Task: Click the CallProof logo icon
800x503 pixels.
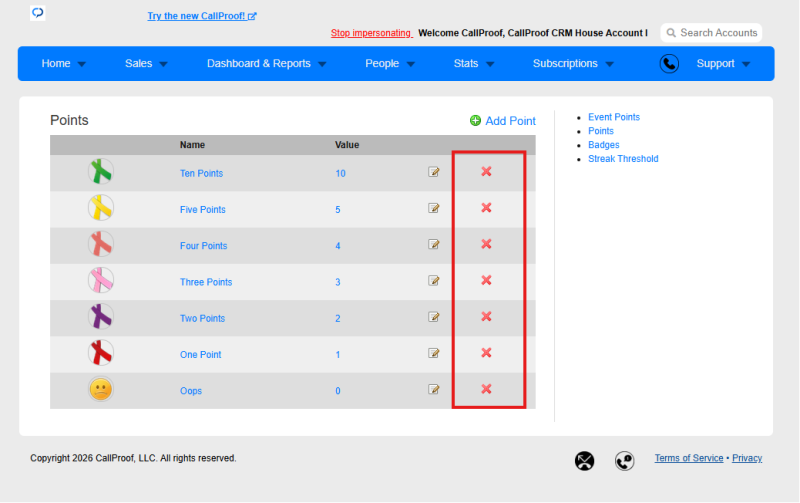Action: tap(38, 13)
